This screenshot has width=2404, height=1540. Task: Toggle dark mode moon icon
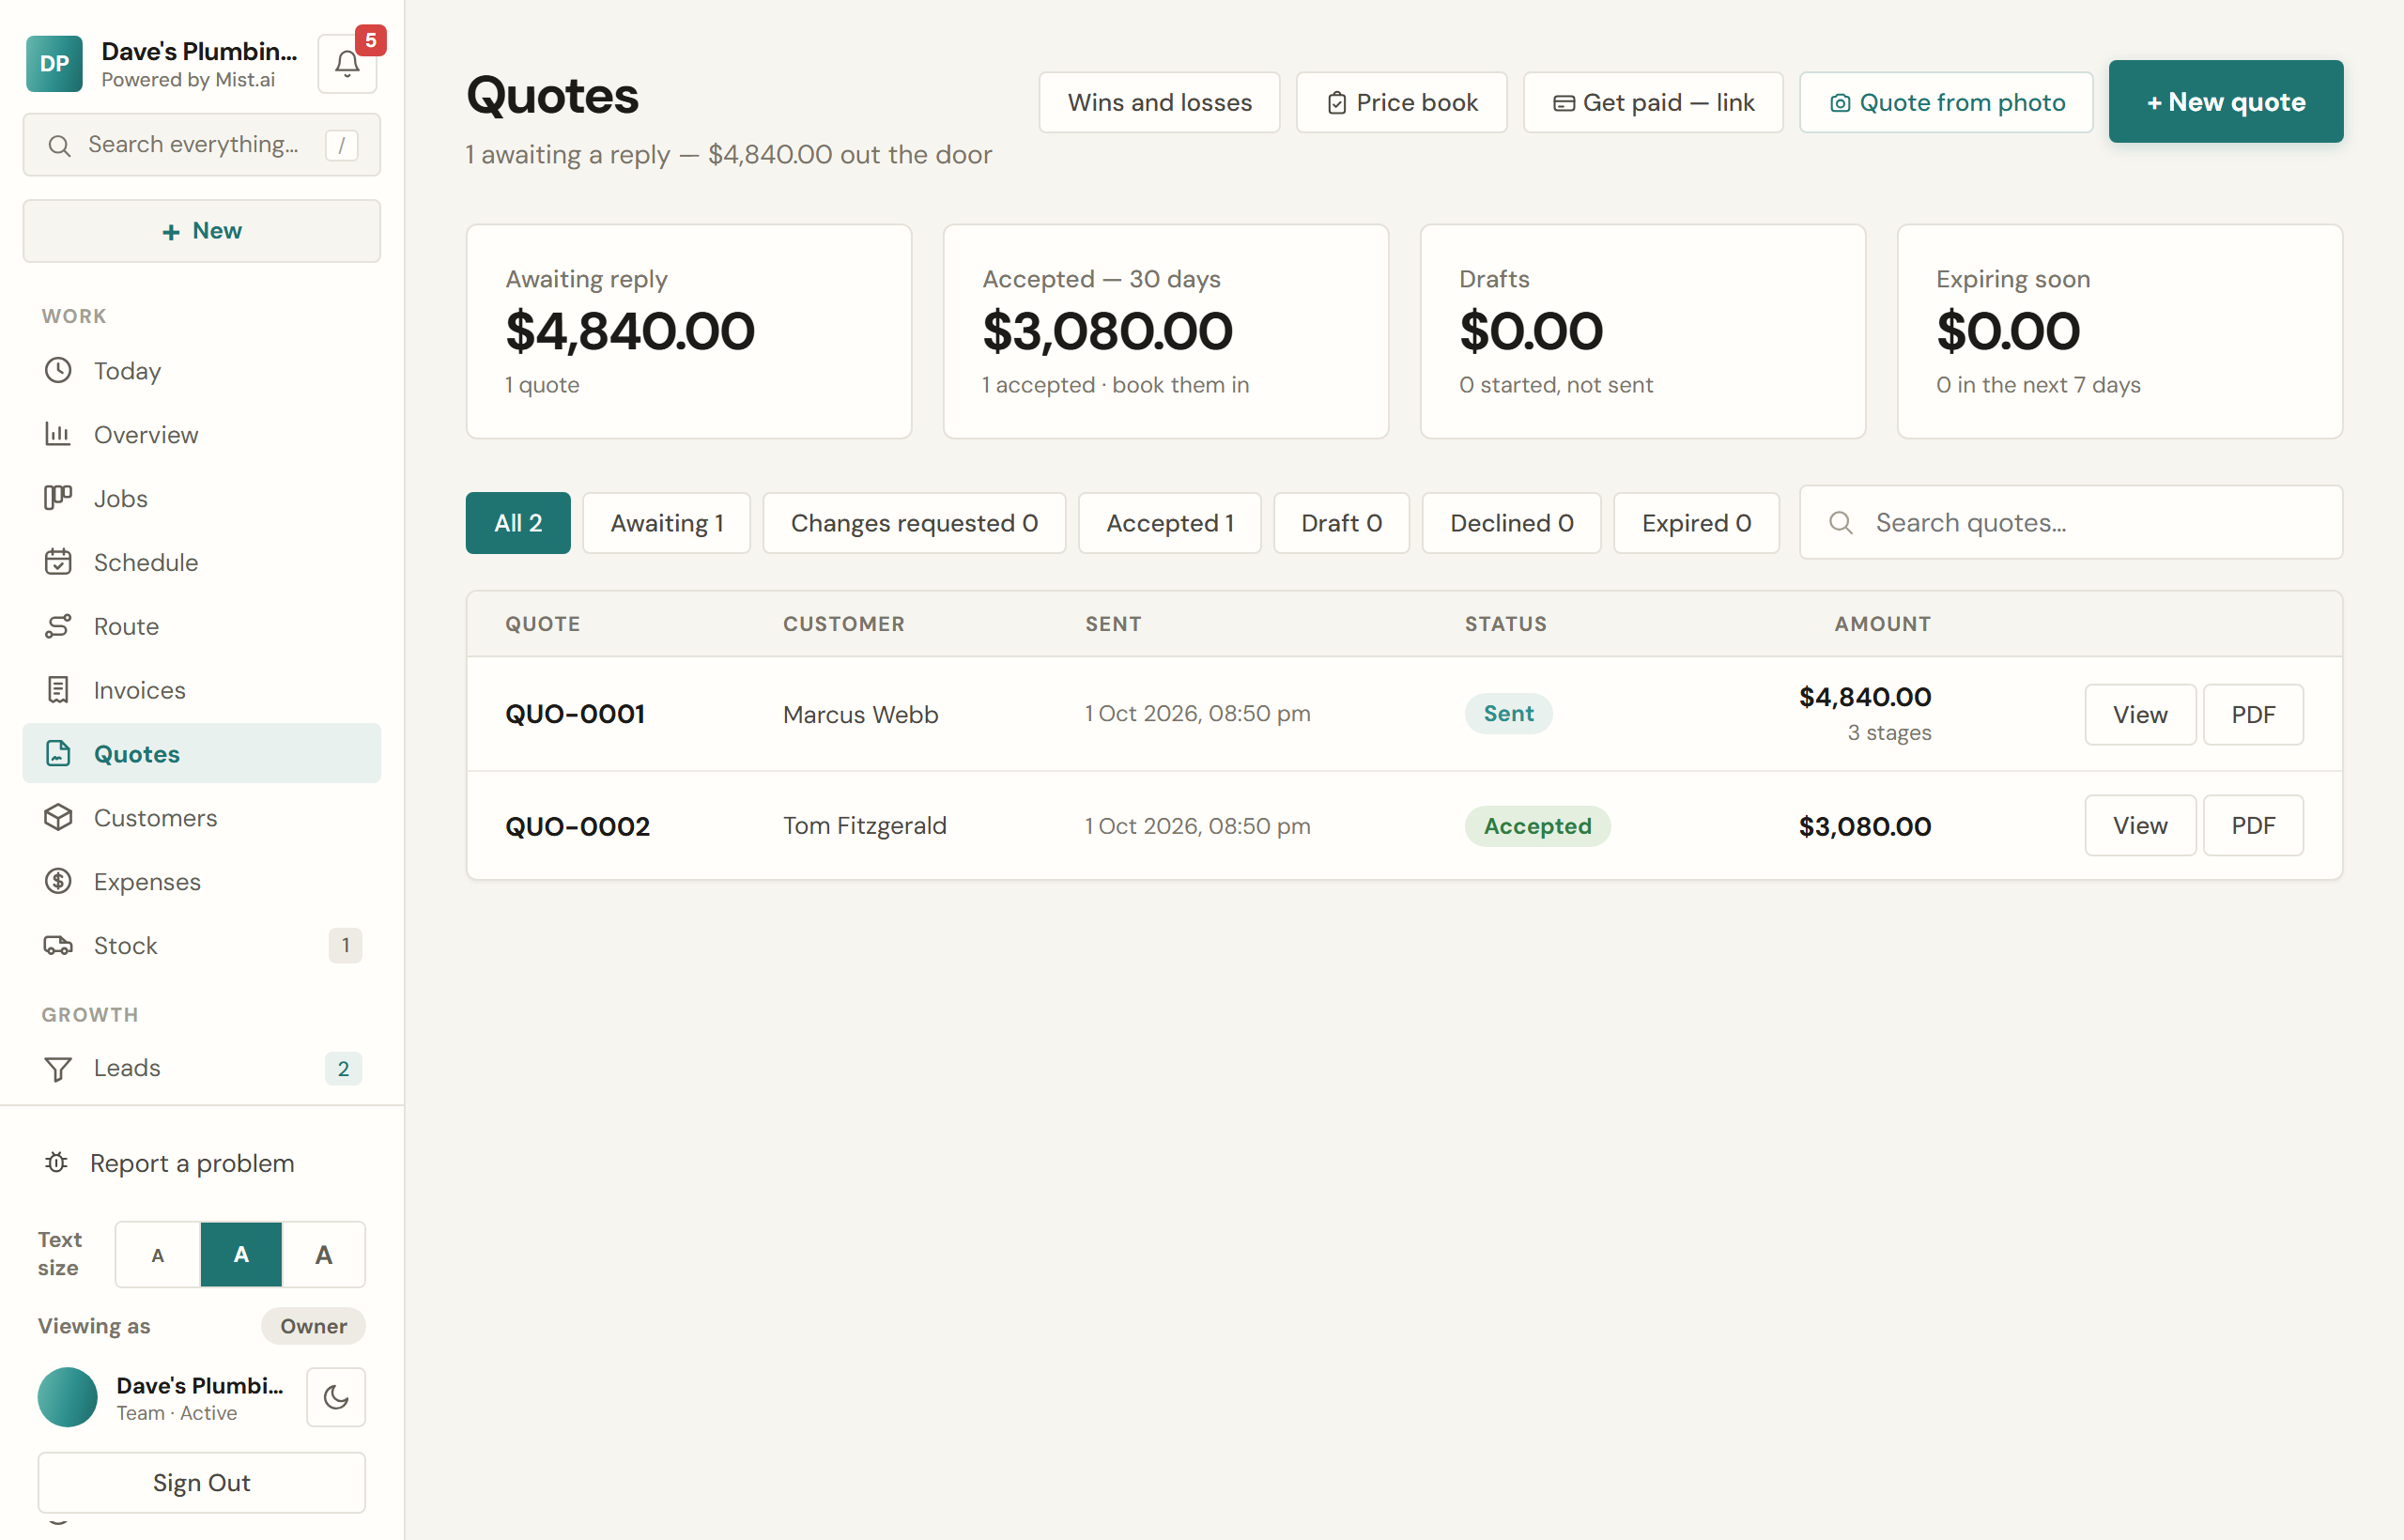pyautogui.click(x=336, y=1397)
